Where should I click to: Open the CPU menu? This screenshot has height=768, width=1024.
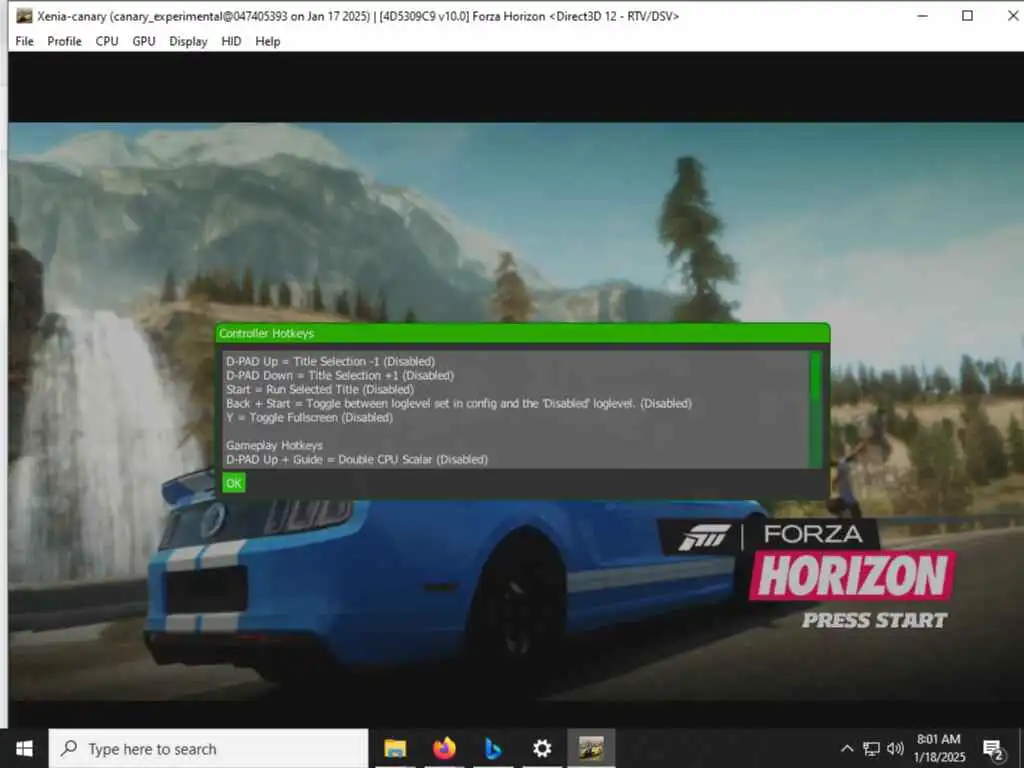(x=107, y=41)
